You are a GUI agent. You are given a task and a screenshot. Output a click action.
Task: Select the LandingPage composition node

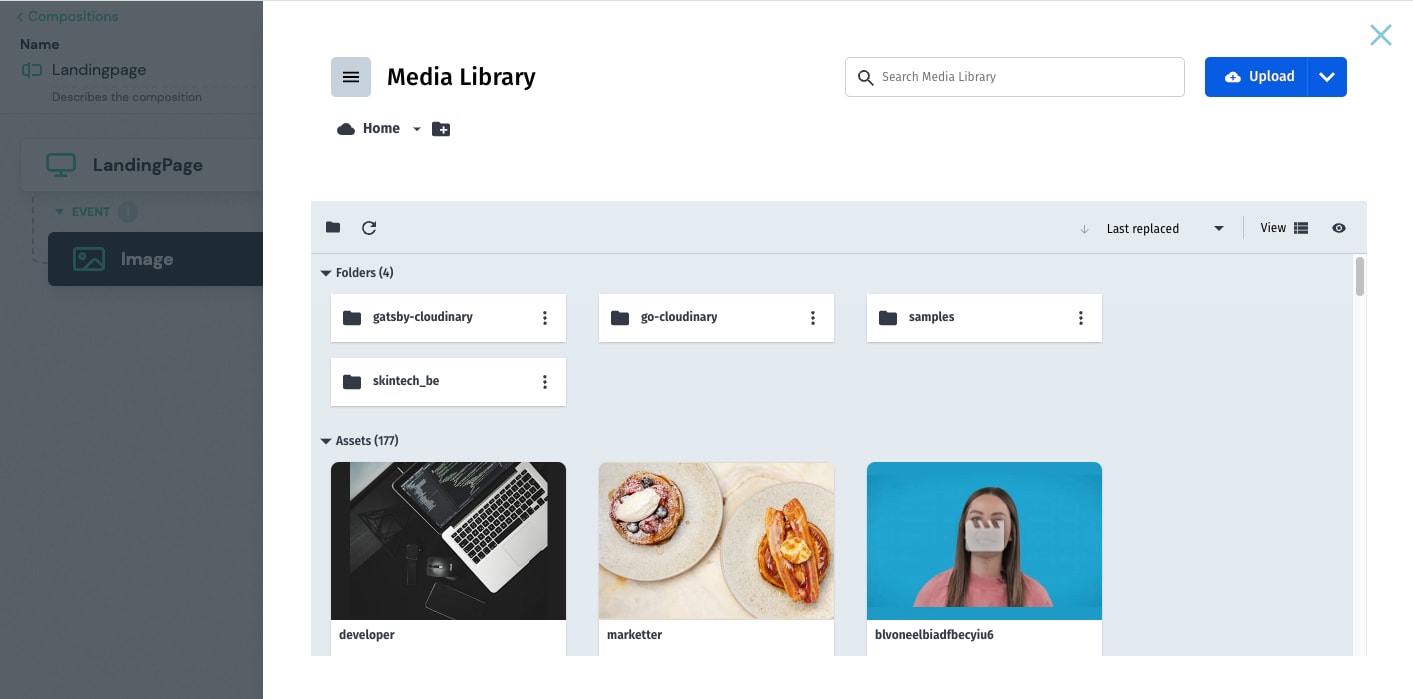click(141, 165)
